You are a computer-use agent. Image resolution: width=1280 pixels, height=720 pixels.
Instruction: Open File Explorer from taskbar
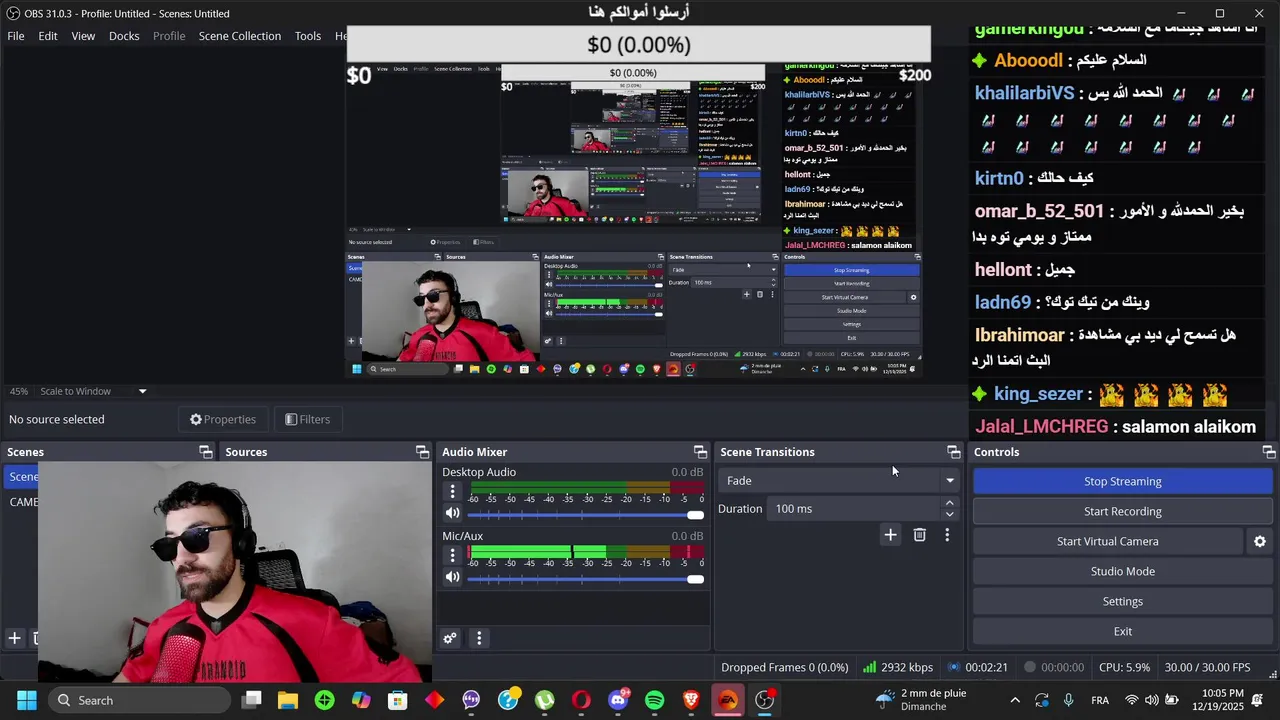coord(288,700)
